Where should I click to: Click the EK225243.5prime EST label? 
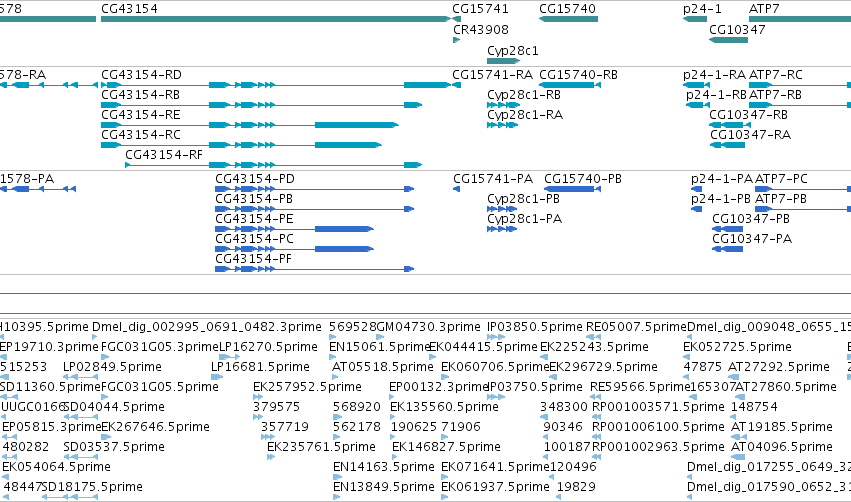tap(594, 347)
